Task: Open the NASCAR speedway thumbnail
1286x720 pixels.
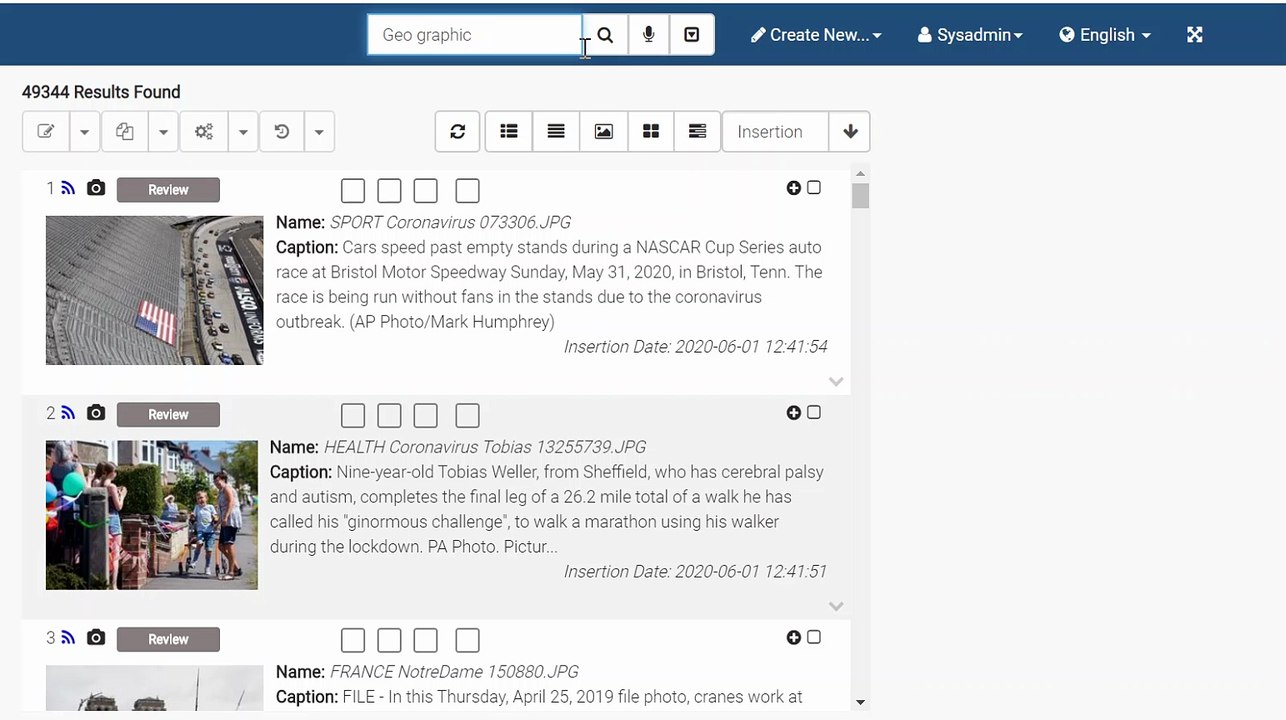Action: (154, 290)
